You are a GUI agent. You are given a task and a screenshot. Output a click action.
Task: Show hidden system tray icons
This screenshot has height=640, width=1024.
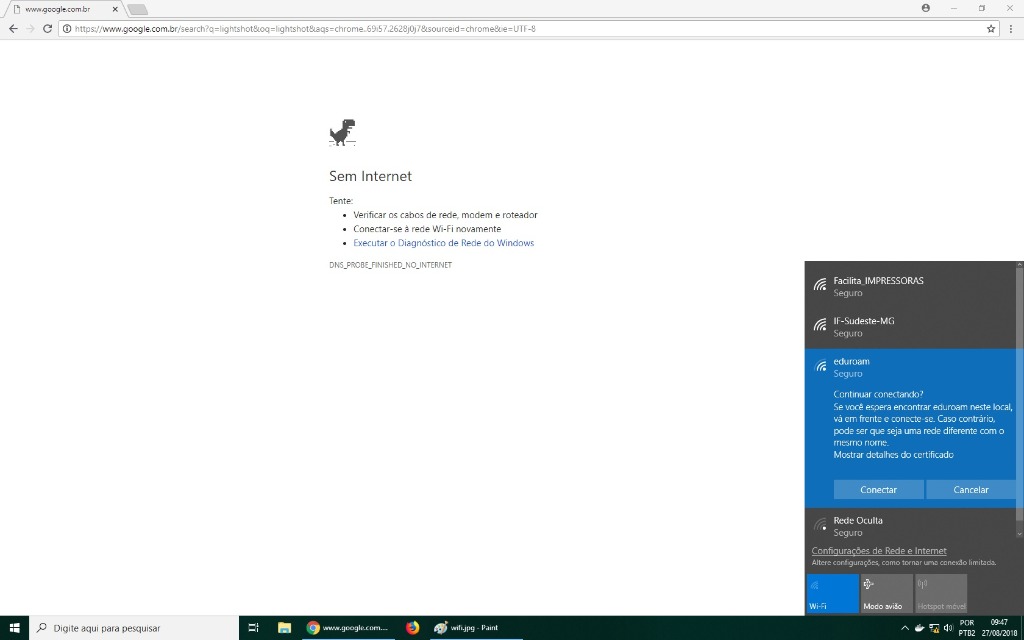point(905,628)
